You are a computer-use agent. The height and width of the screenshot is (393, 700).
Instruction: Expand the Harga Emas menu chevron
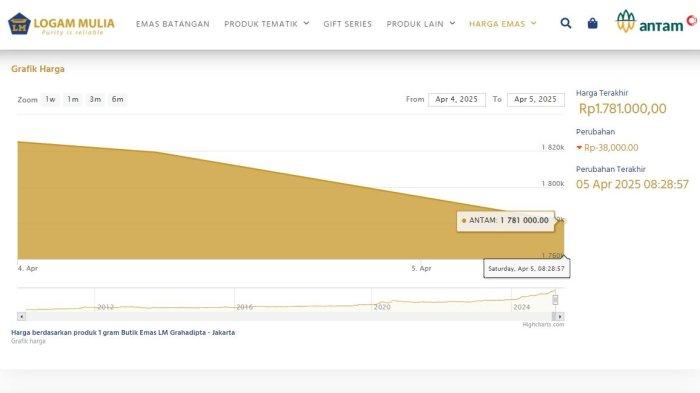coord(533,23)
